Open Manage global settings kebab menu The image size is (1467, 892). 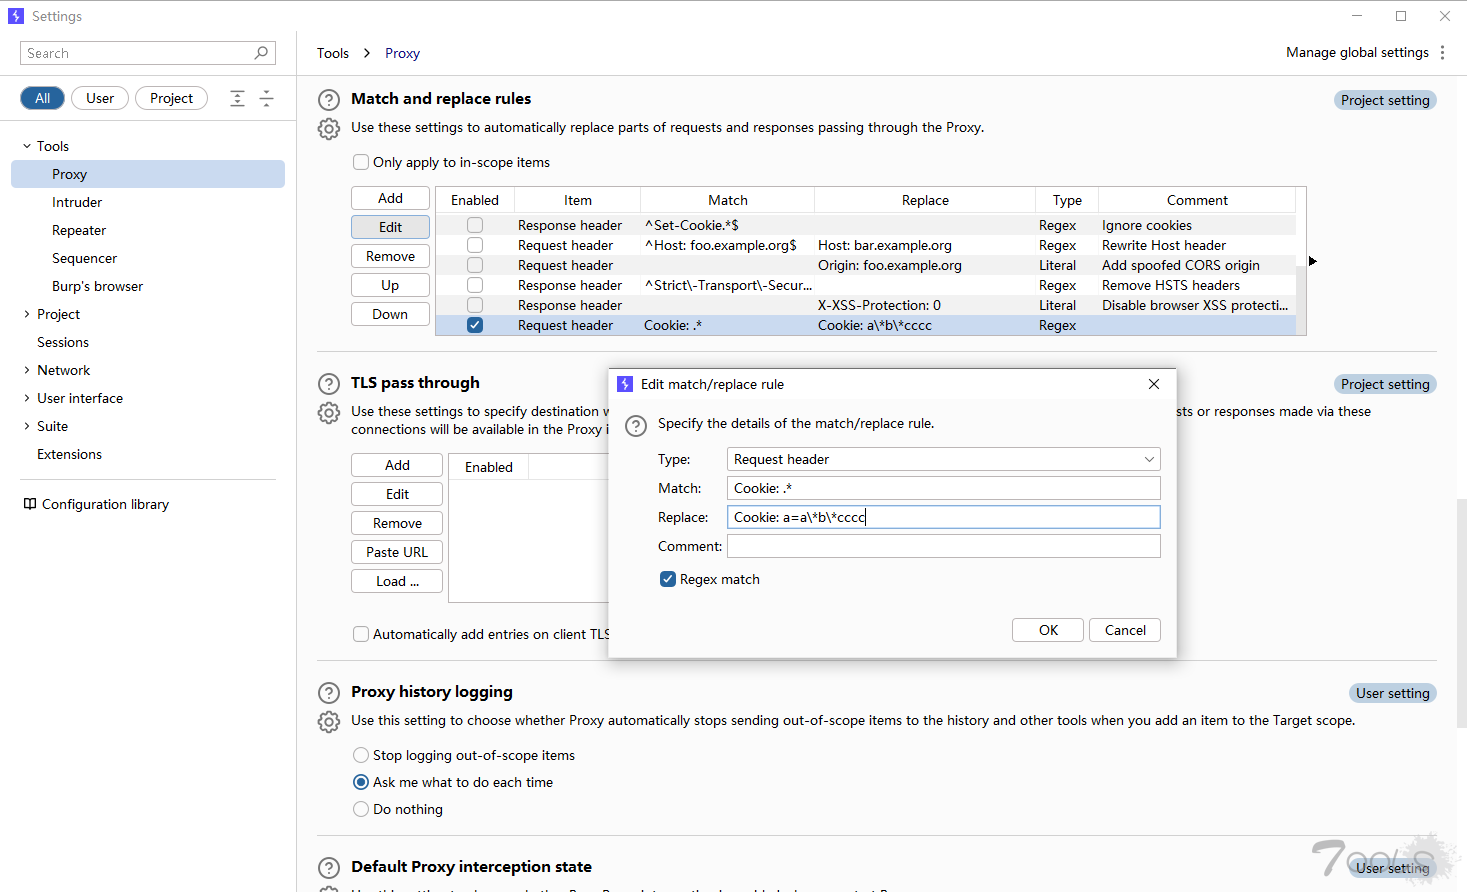click(x=1442, y=53)
